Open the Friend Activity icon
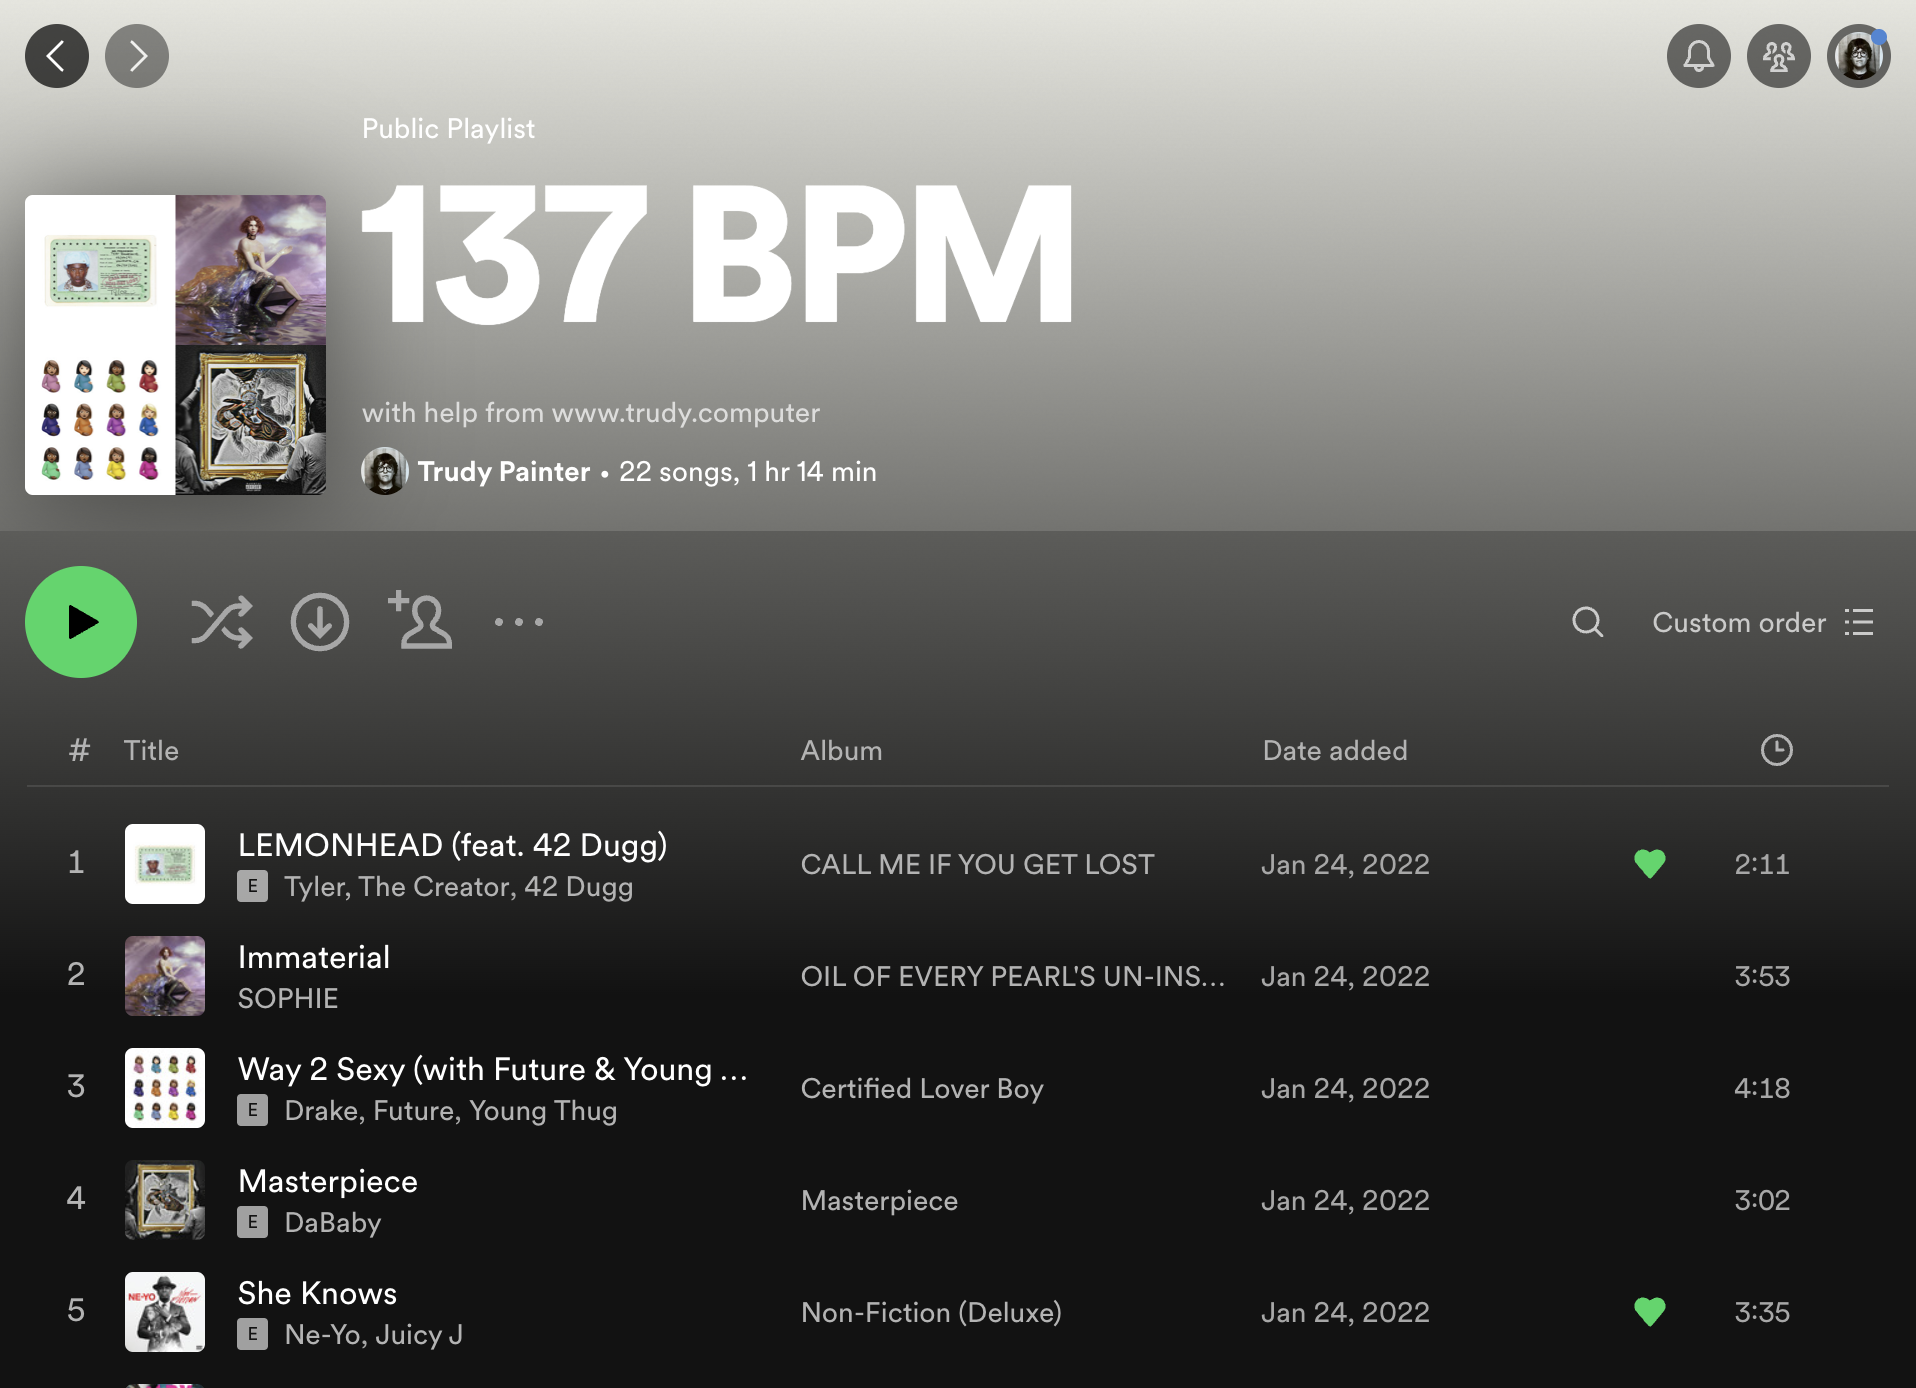 pyautogui.click(x=1778, y=56)
